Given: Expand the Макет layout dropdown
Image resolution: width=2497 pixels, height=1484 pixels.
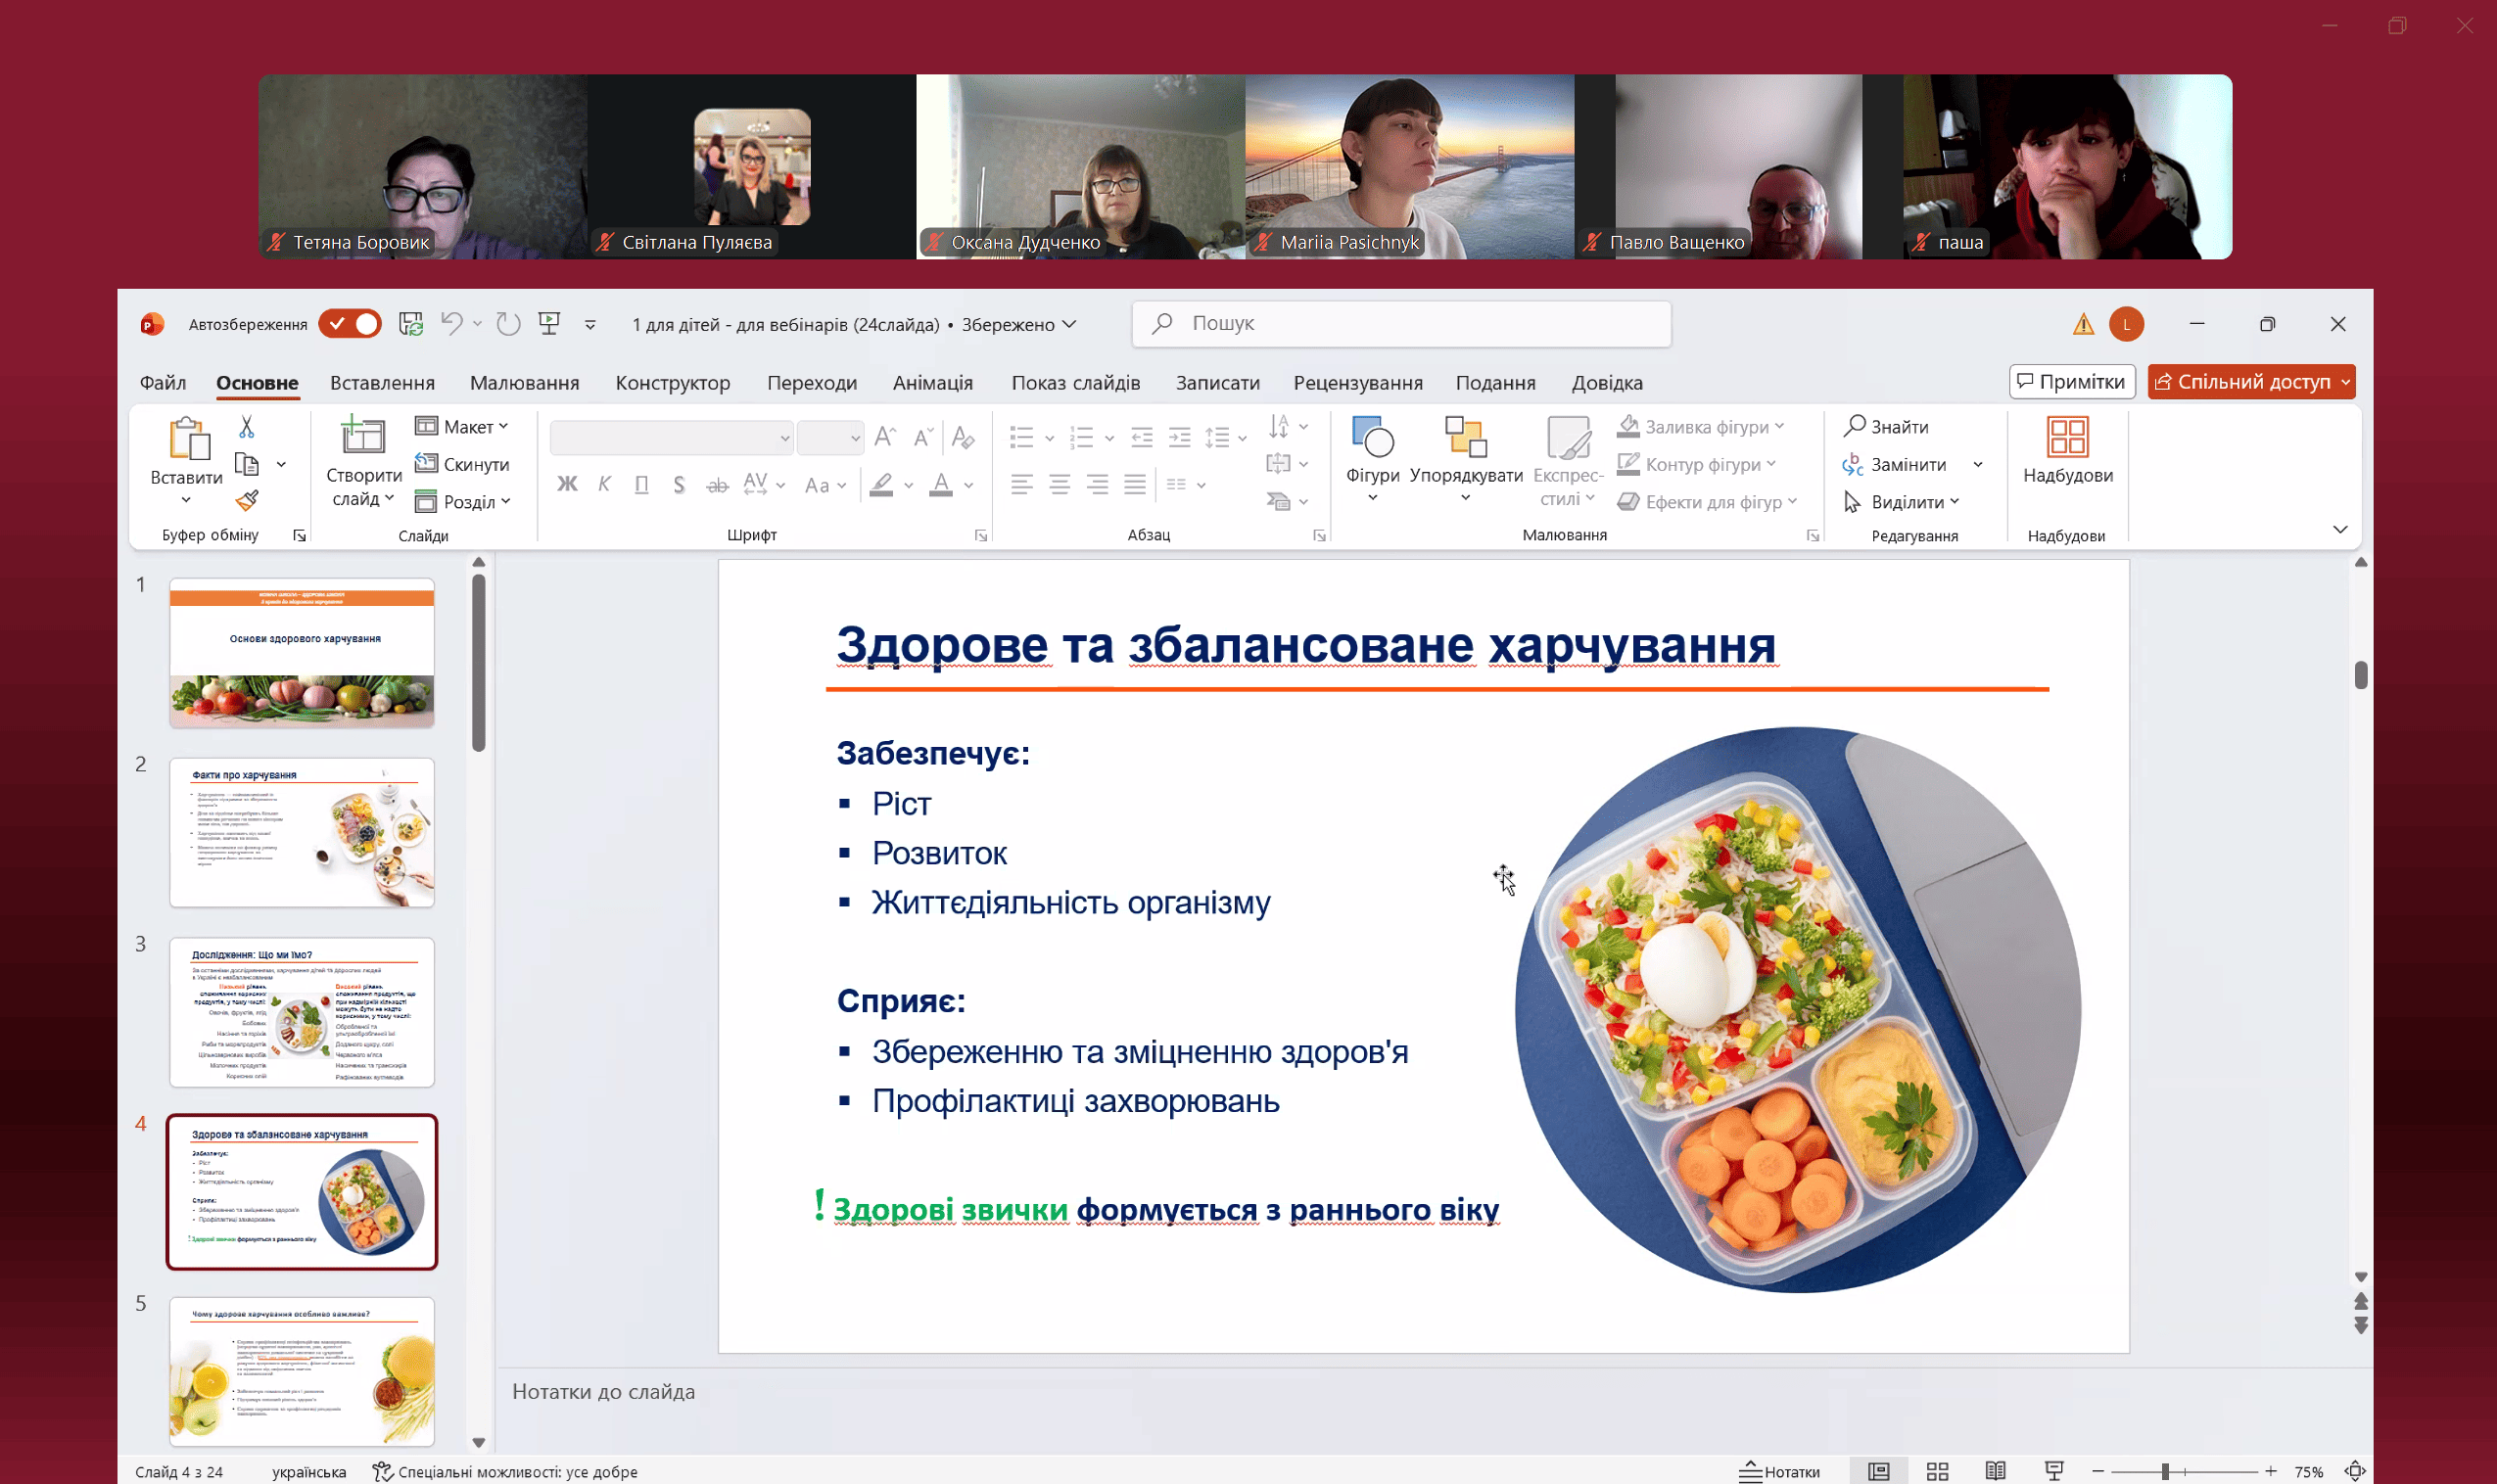Looking at the screenshot, I should pos(462,427).
